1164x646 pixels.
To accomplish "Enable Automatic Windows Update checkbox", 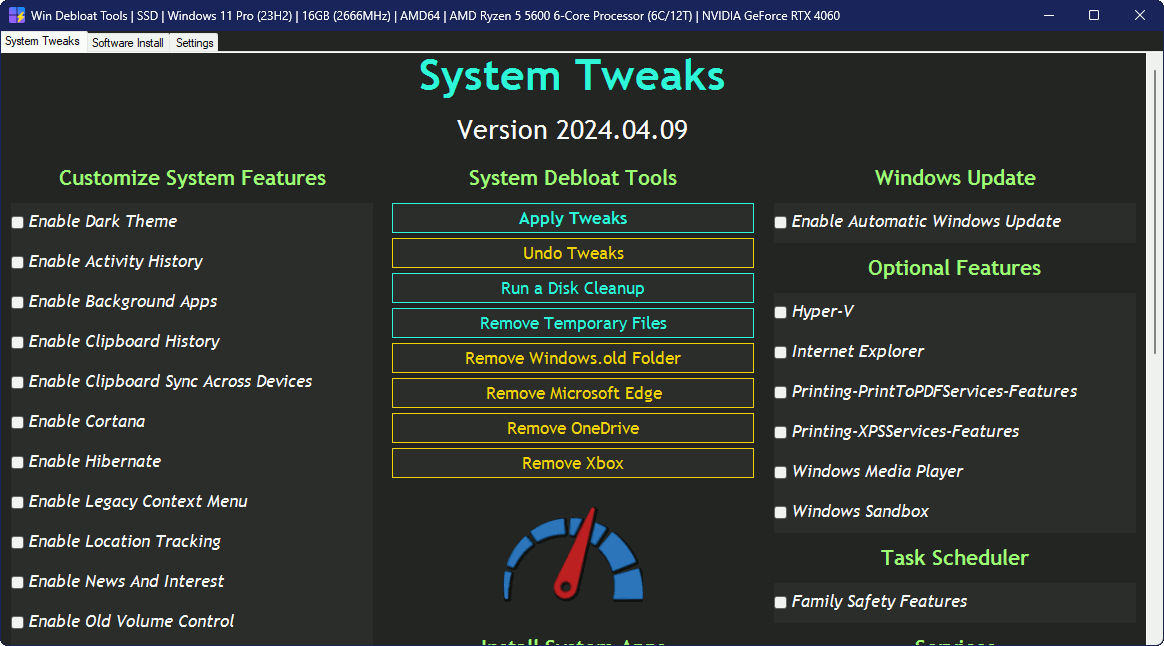I will click(781, 222).
